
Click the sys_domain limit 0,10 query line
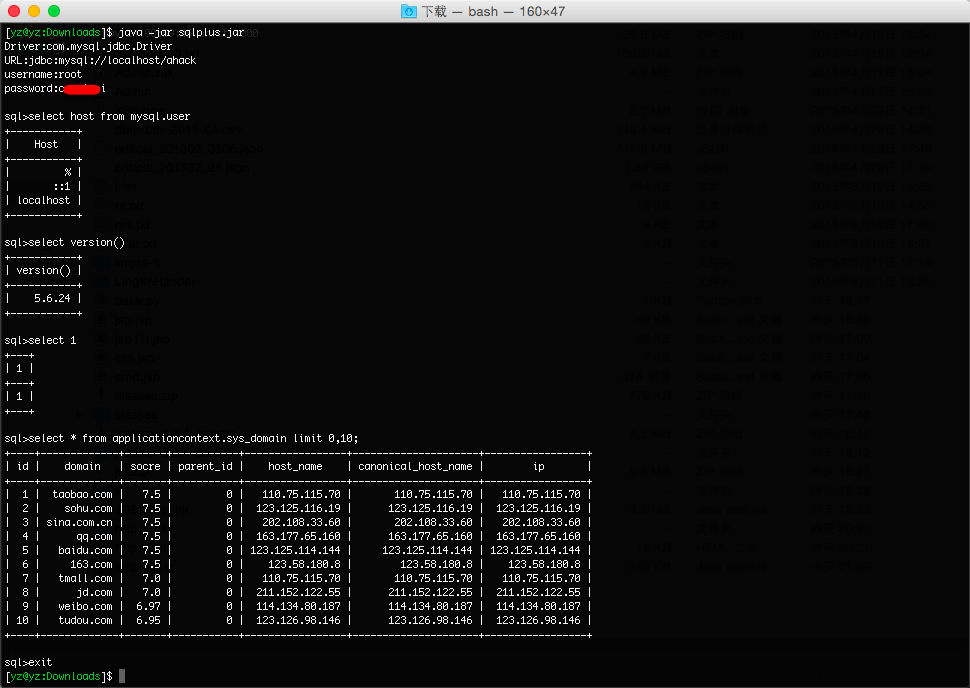(181, 438)
